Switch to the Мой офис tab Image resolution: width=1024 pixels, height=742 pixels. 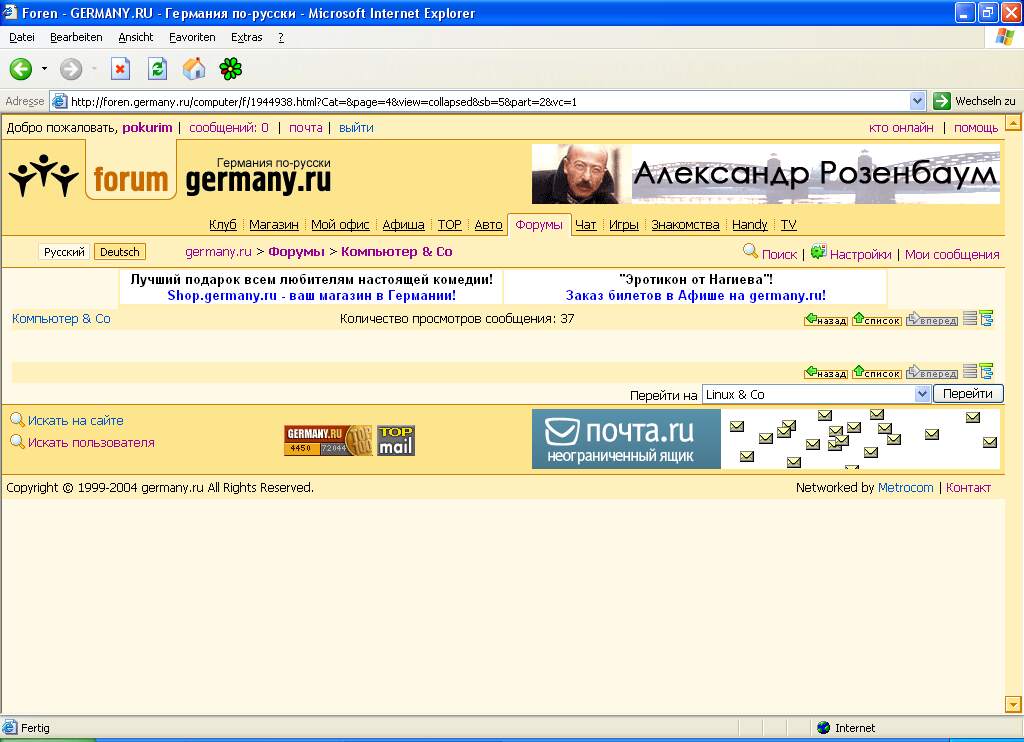click(340, 225)
